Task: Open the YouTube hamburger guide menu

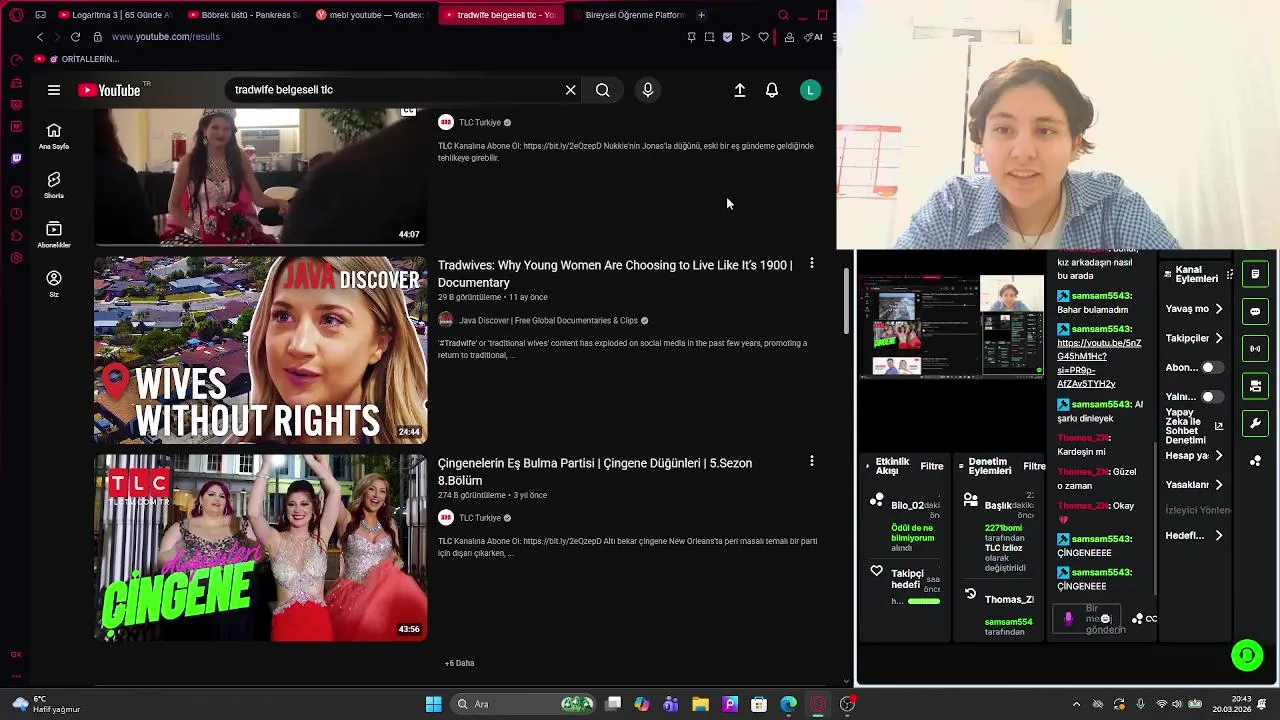Action: coord(54,90)
